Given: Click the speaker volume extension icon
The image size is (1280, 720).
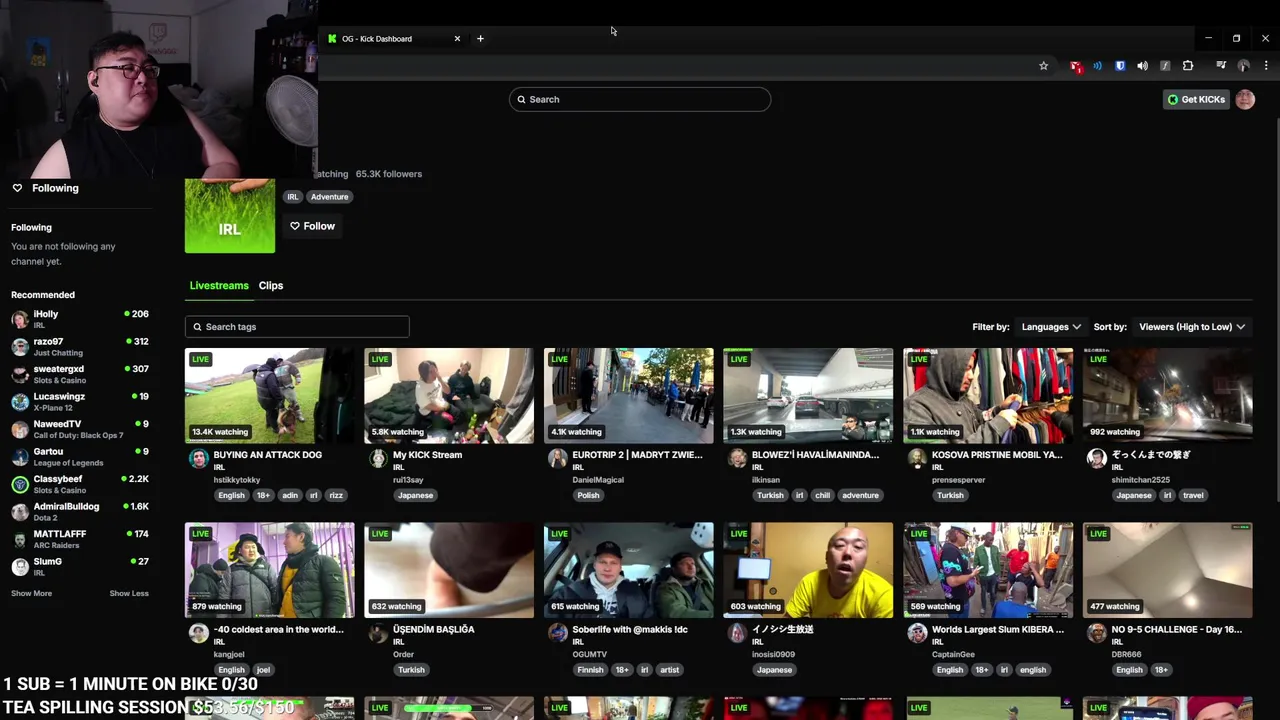Looking at the screenshot, I should pos(1142,66).
